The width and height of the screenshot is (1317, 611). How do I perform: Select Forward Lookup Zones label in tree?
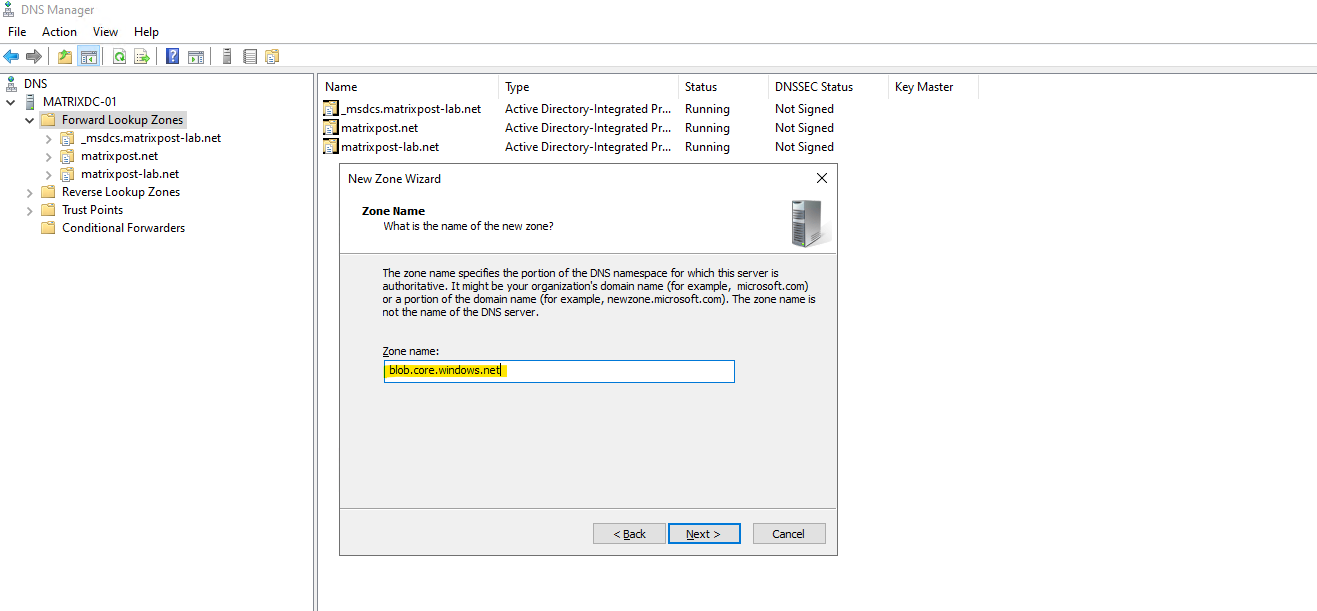click(123, 120)
